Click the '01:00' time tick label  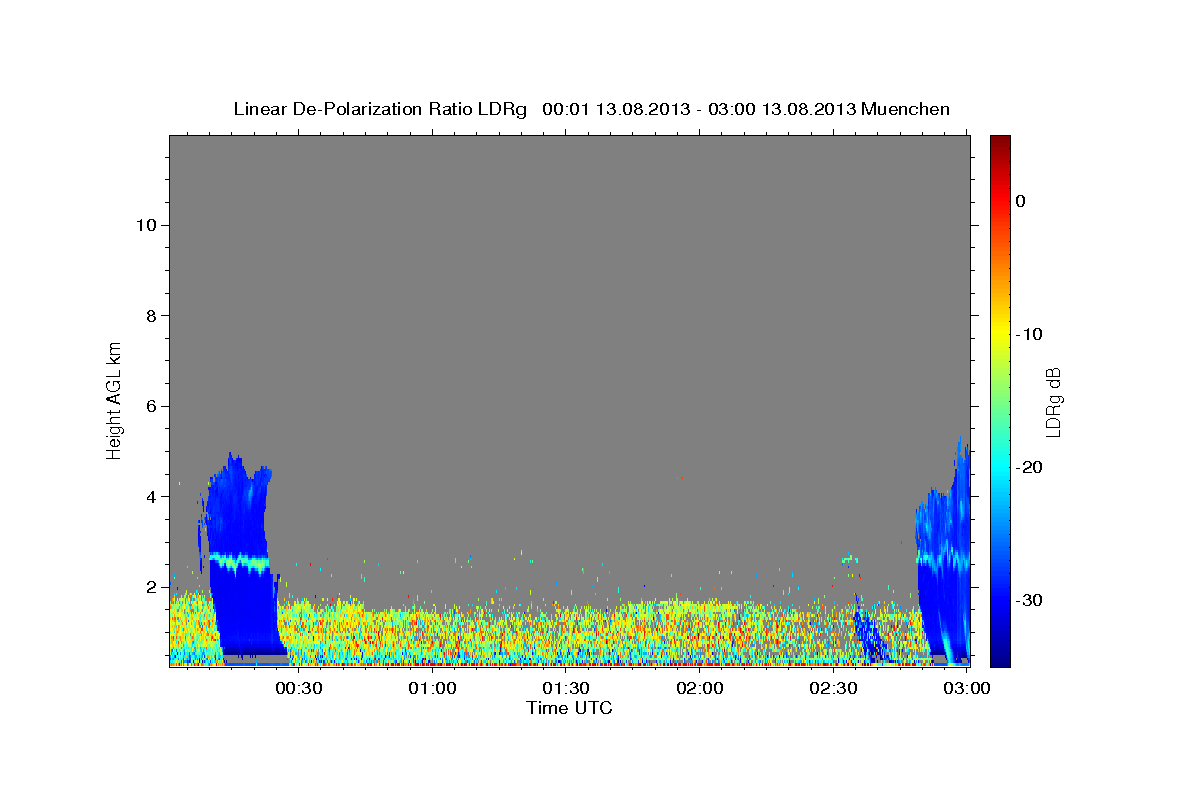pos(432,688)
